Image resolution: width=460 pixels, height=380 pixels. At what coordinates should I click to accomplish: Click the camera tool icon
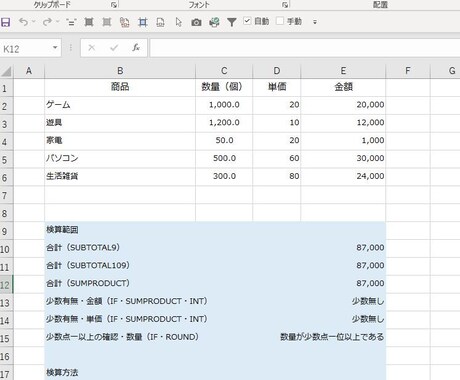pos(196,22)
